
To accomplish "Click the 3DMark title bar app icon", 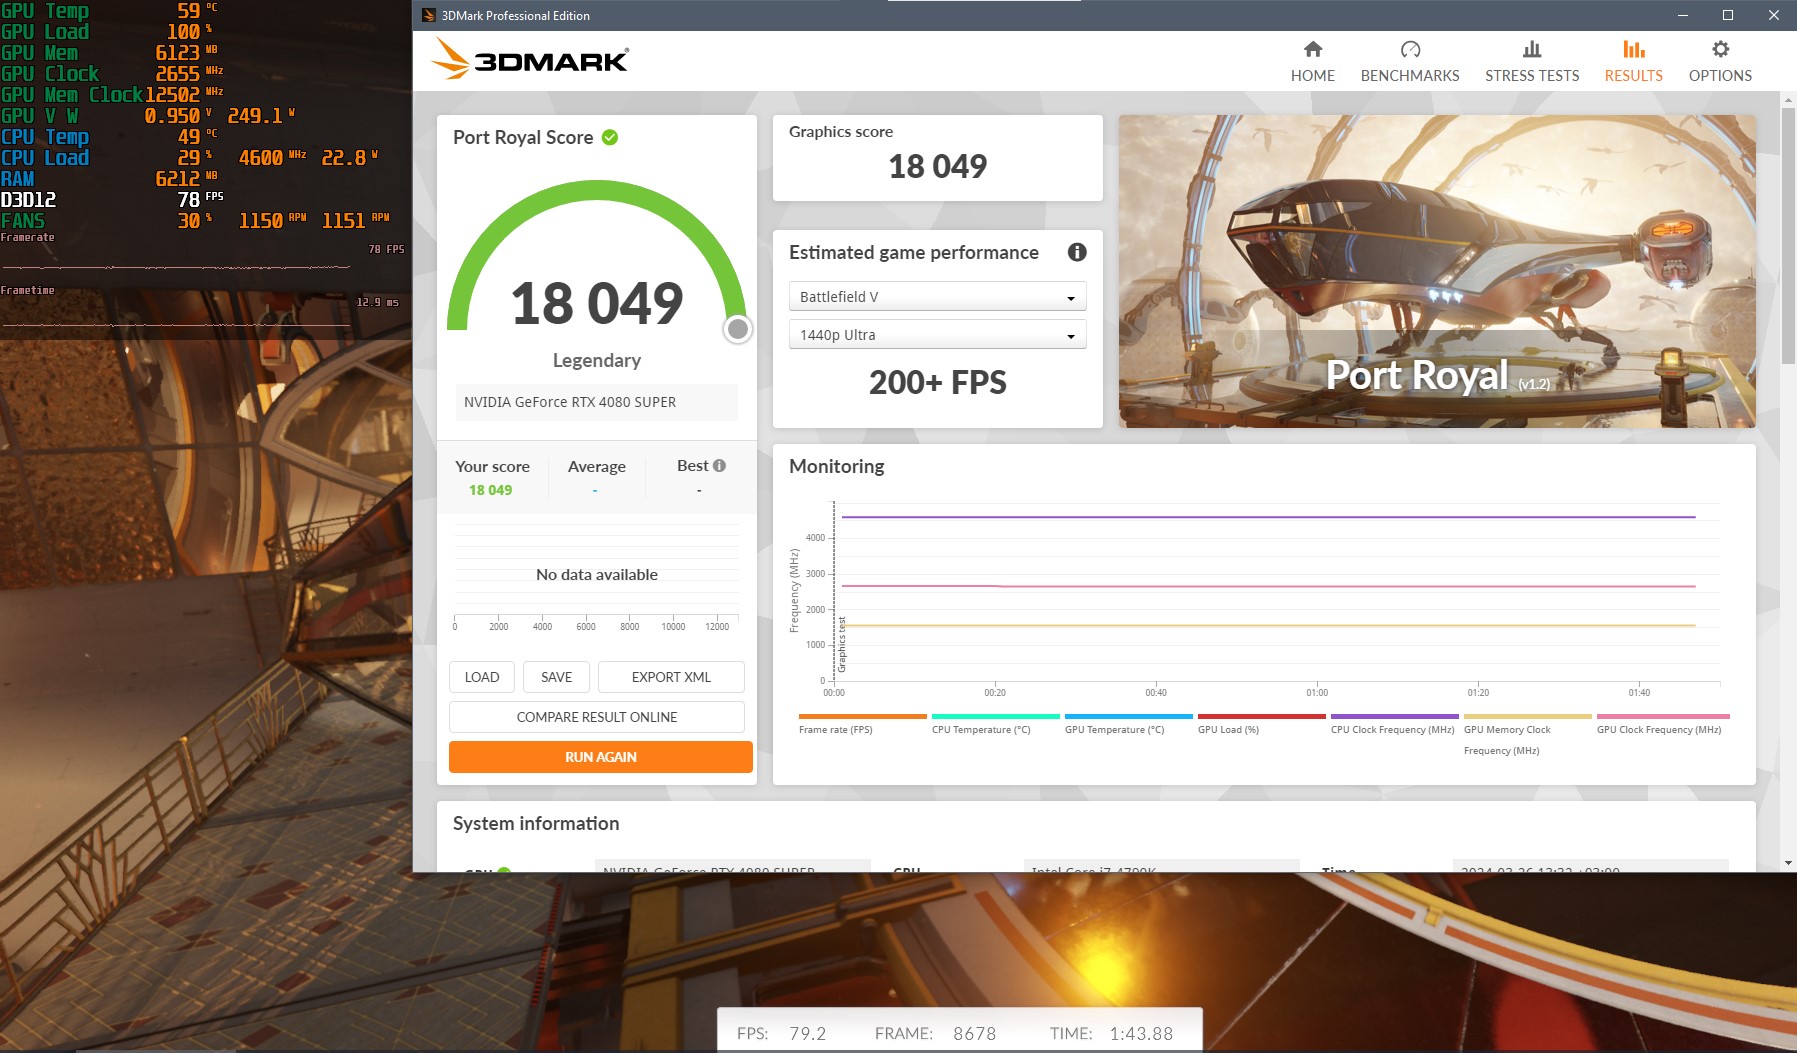I will [x=428, y=15].
